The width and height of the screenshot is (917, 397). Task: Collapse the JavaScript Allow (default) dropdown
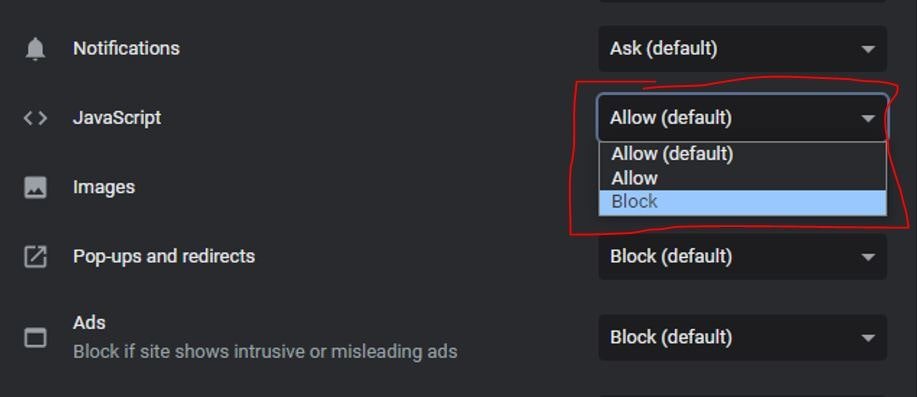point(742,118)
